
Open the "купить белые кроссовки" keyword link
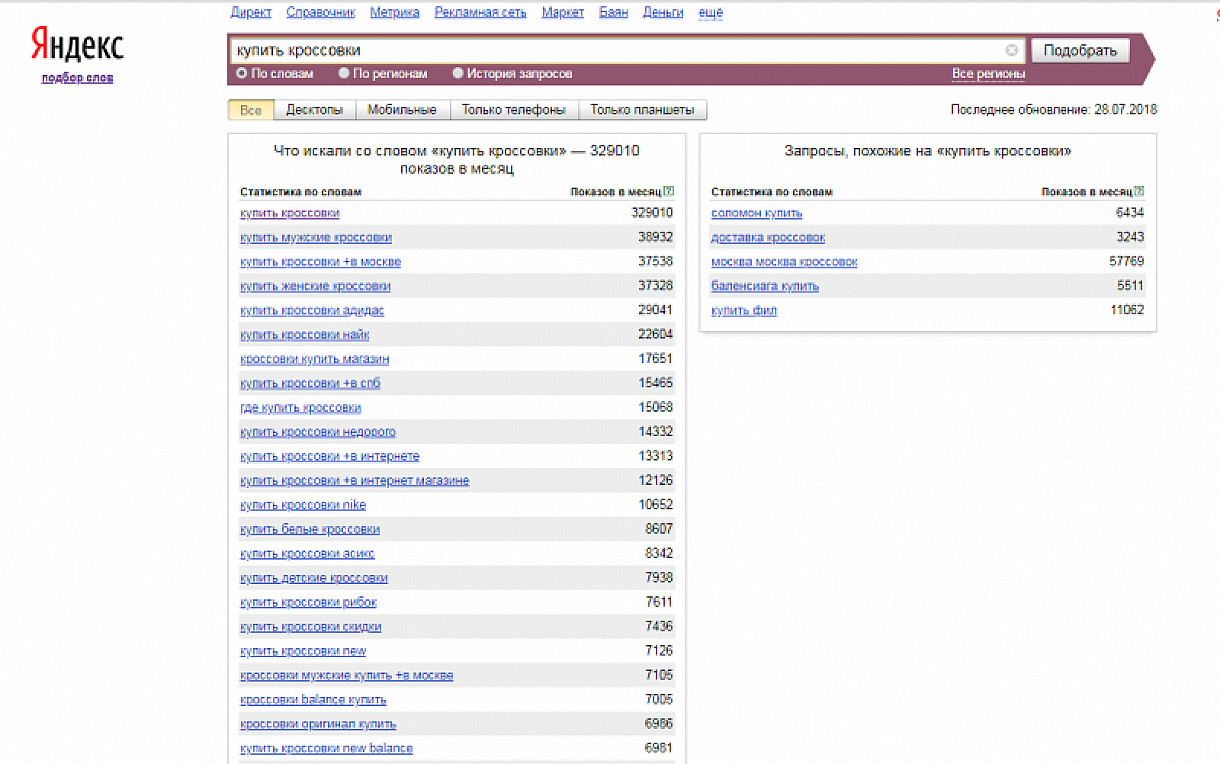[310, 529]
